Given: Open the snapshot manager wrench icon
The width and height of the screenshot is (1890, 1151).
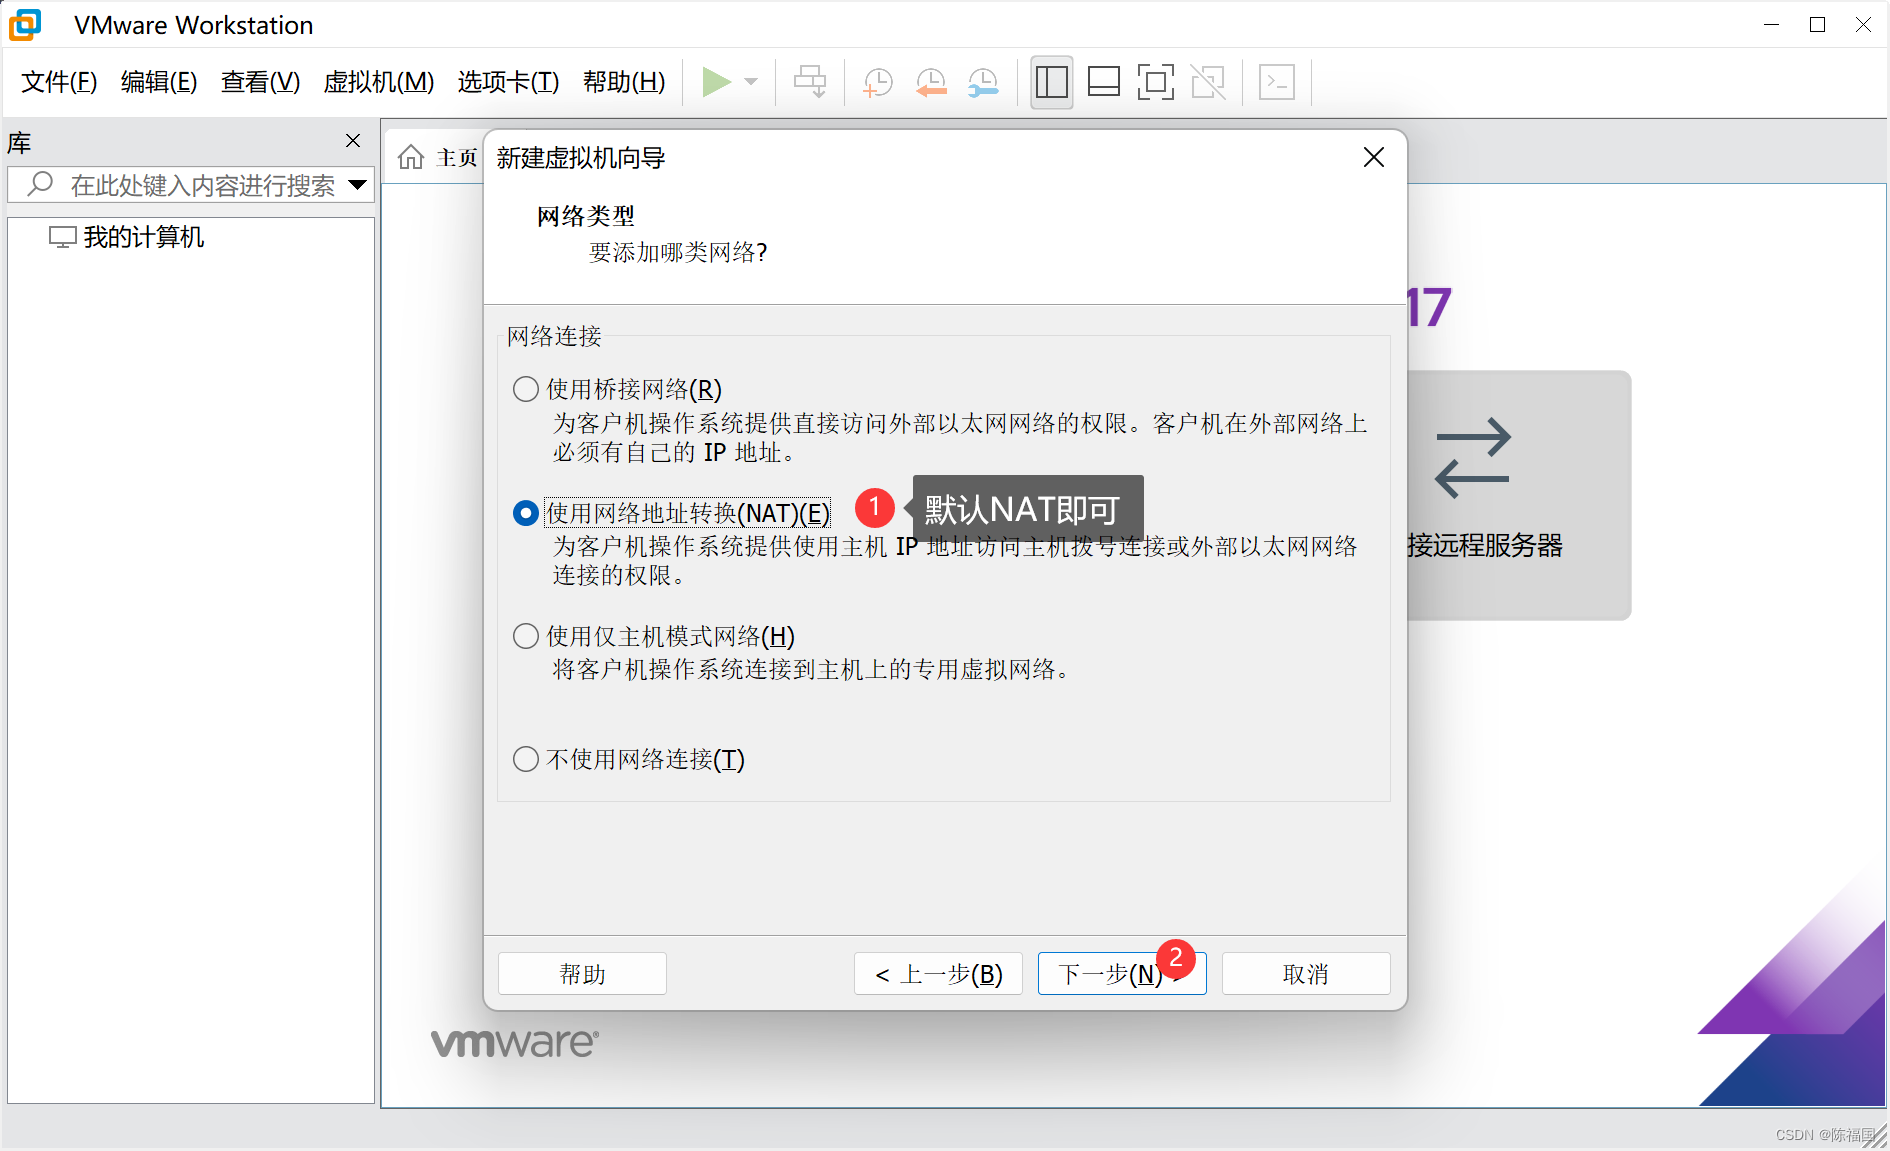Looking at the screenshot, I should coord(983,82).
